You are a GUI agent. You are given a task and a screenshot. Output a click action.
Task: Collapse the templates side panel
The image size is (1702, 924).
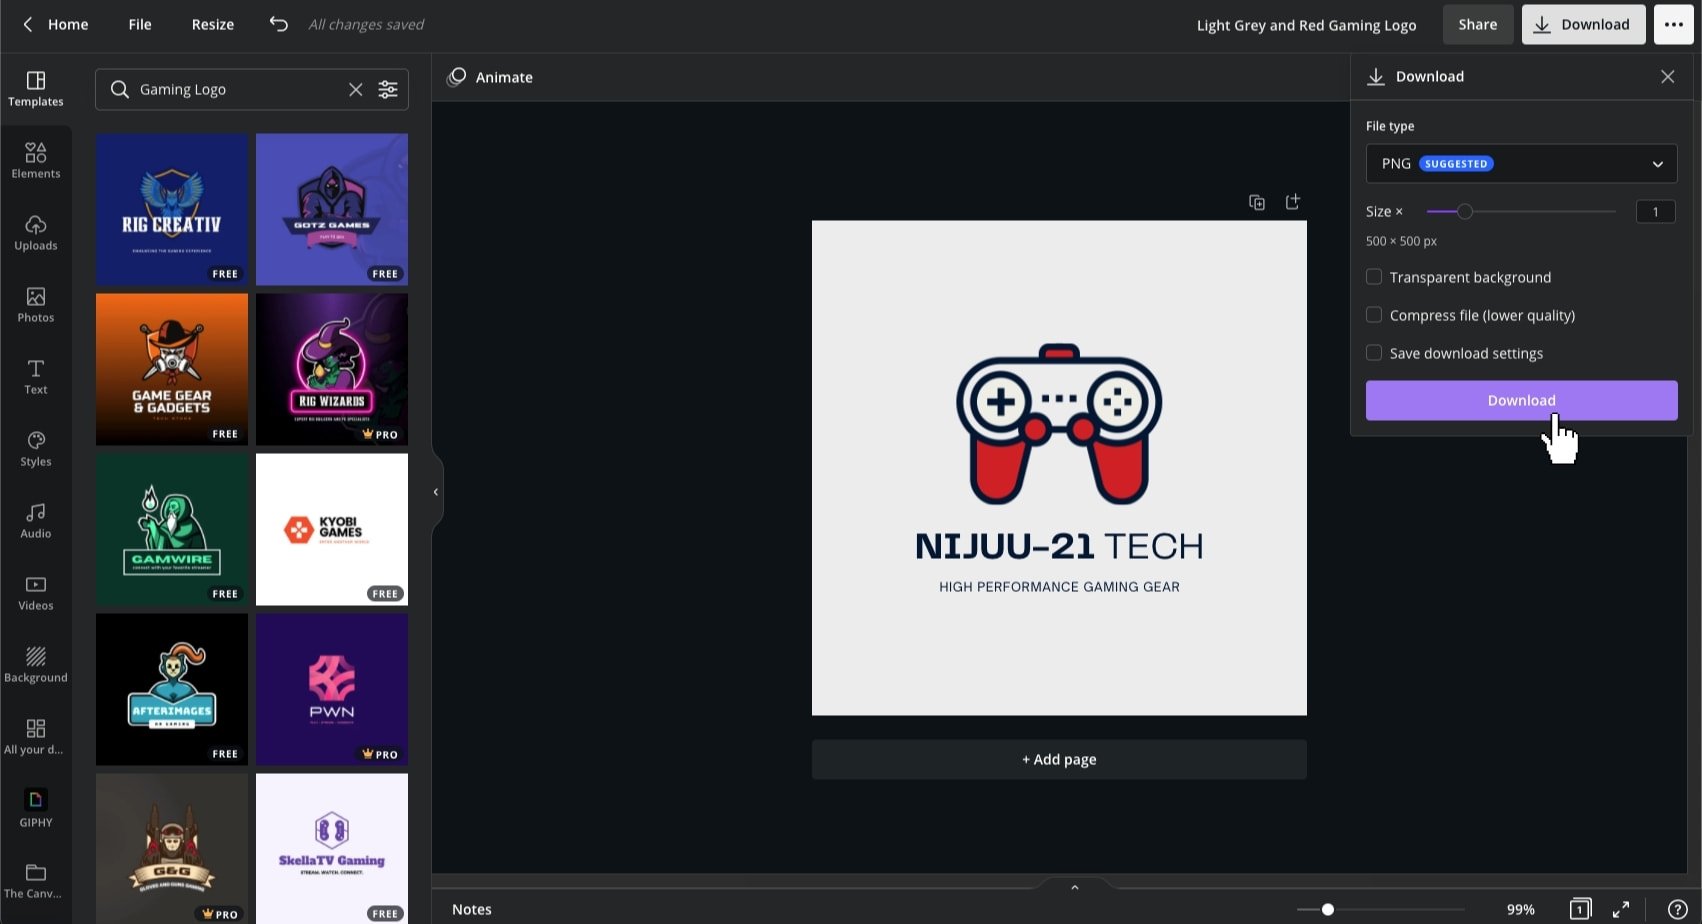point(435,491)
